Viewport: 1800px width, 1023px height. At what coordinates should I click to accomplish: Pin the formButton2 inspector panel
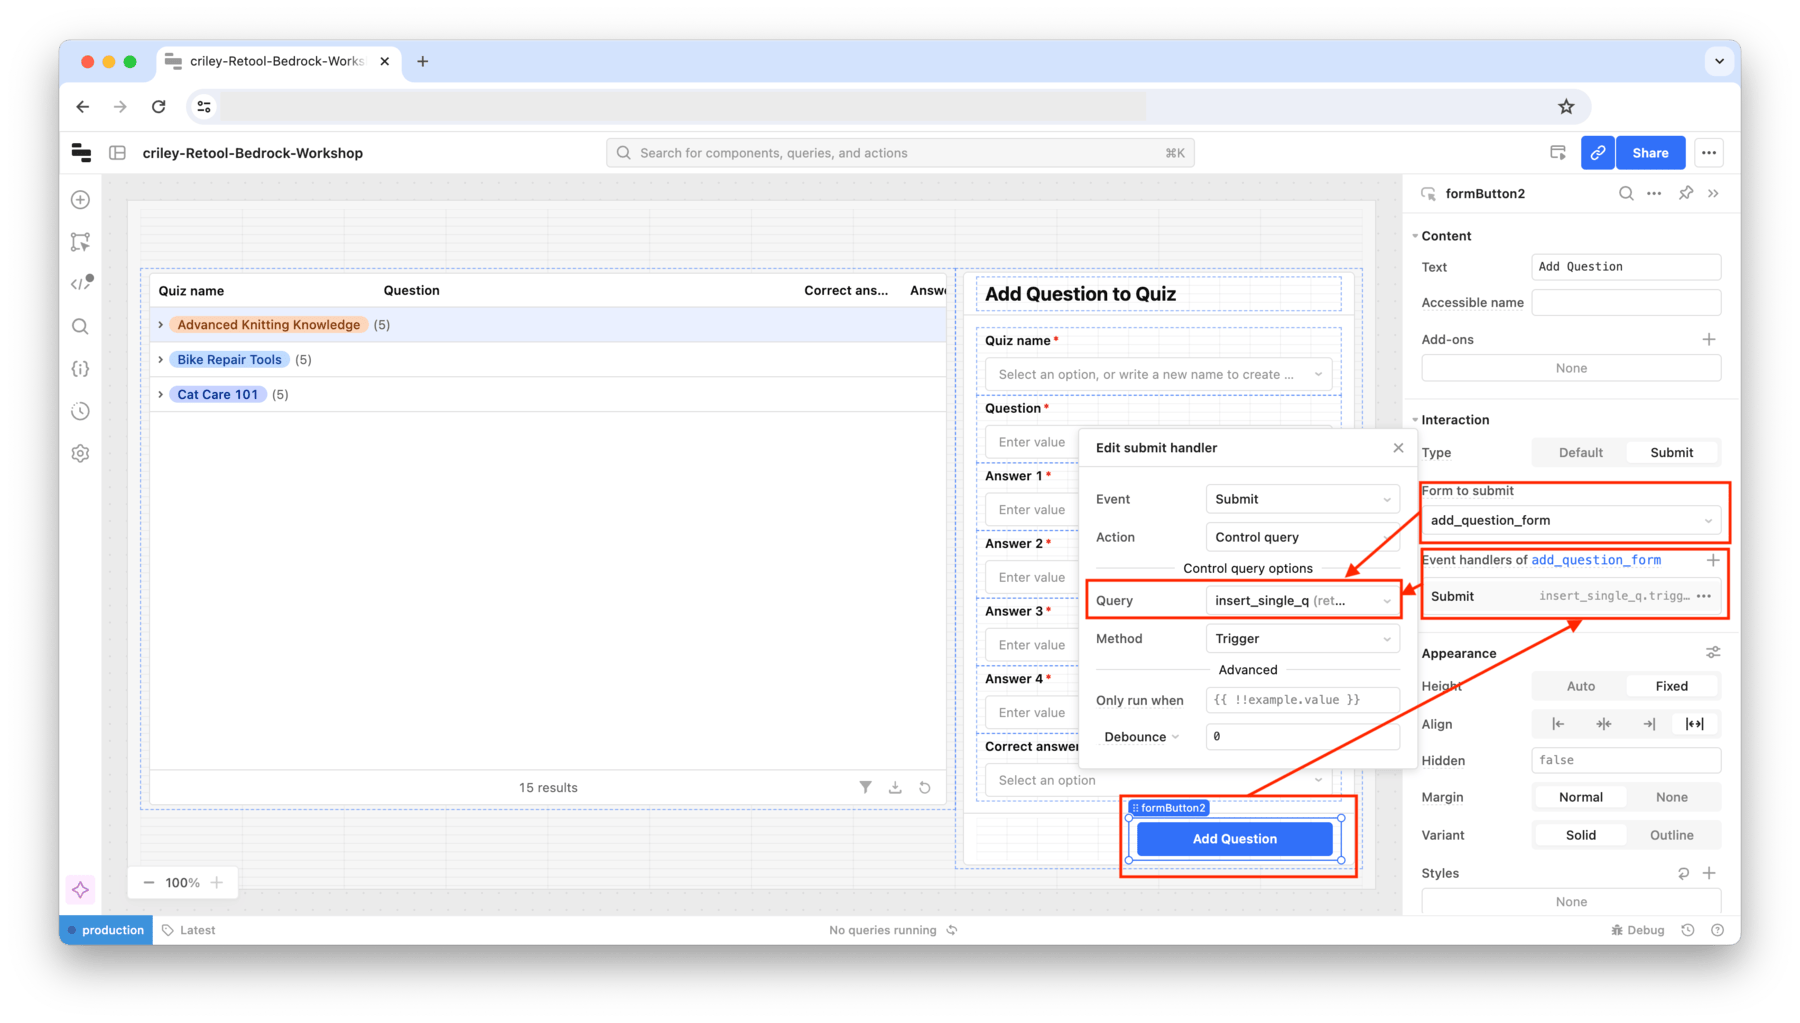click(x=1686, y=194)
